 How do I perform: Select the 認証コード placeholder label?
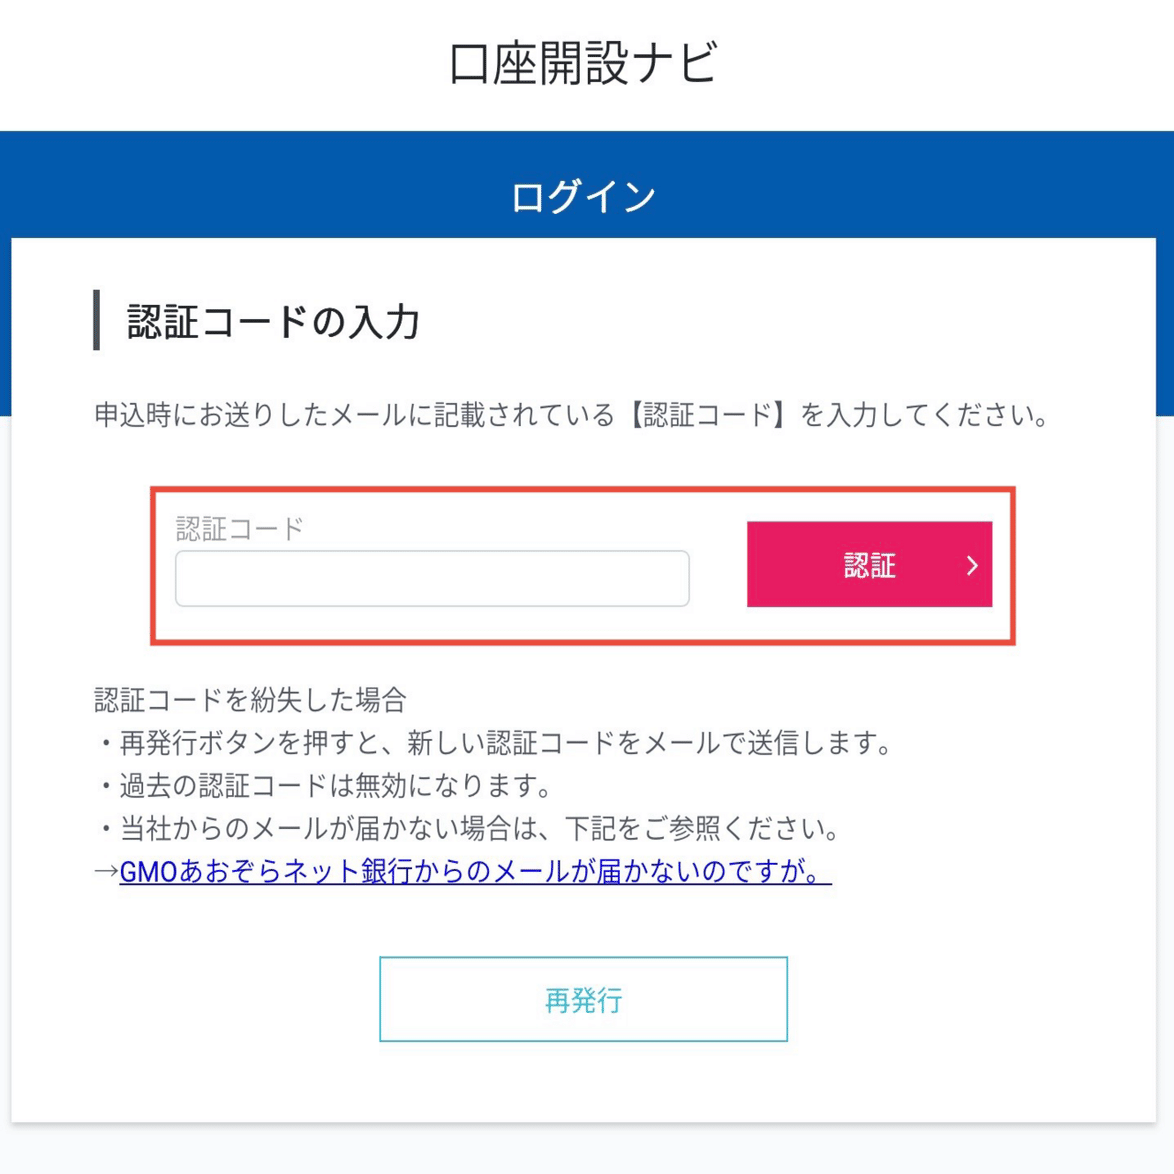click(x=240, y=524)
